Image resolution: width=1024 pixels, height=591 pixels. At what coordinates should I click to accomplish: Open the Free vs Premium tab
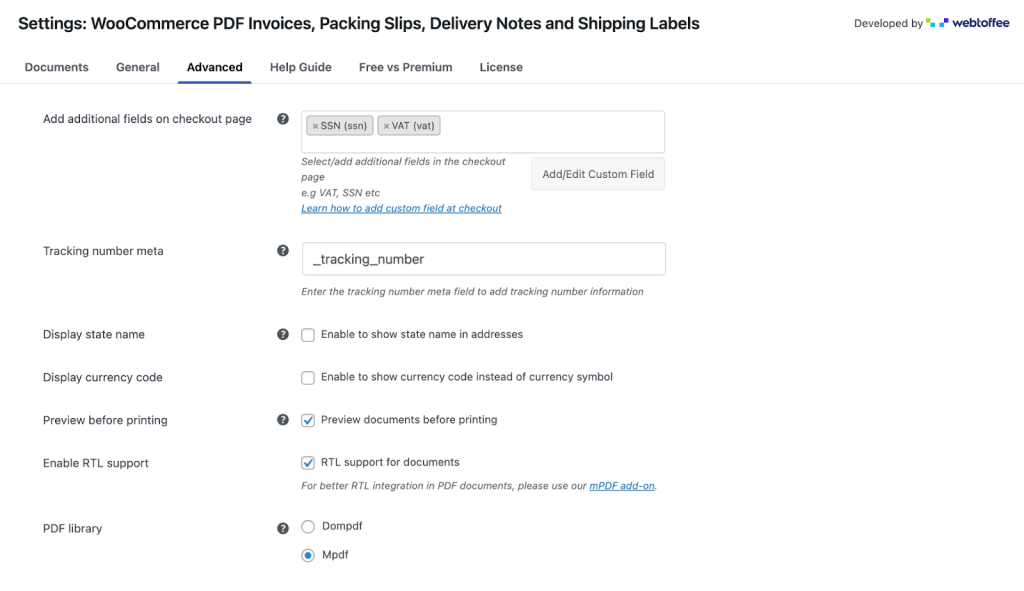click(x=405, y=67)
